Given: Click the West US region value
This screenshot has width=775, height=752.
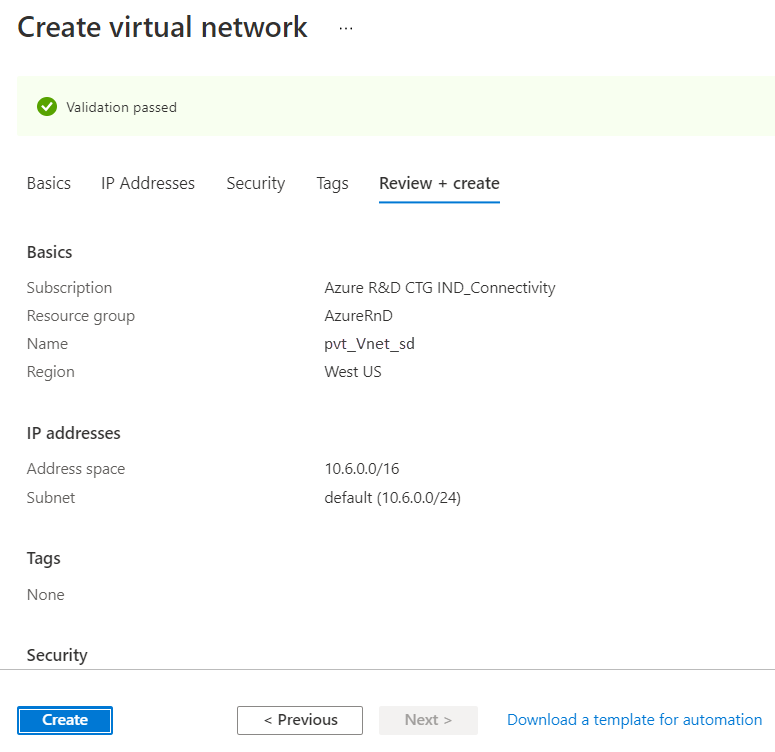Looking at the screenshot, I should click(353, 372).
